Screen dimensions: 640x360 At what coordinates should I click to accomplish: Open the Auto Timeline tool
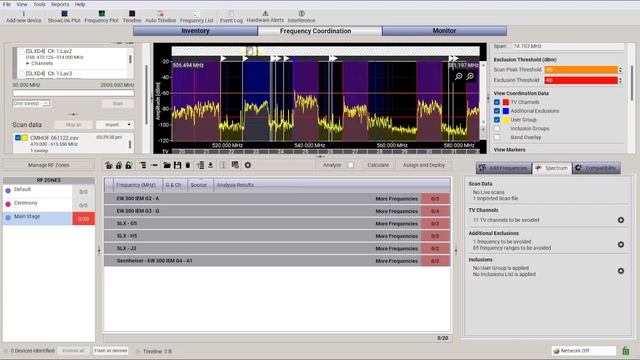click(160, 17)
